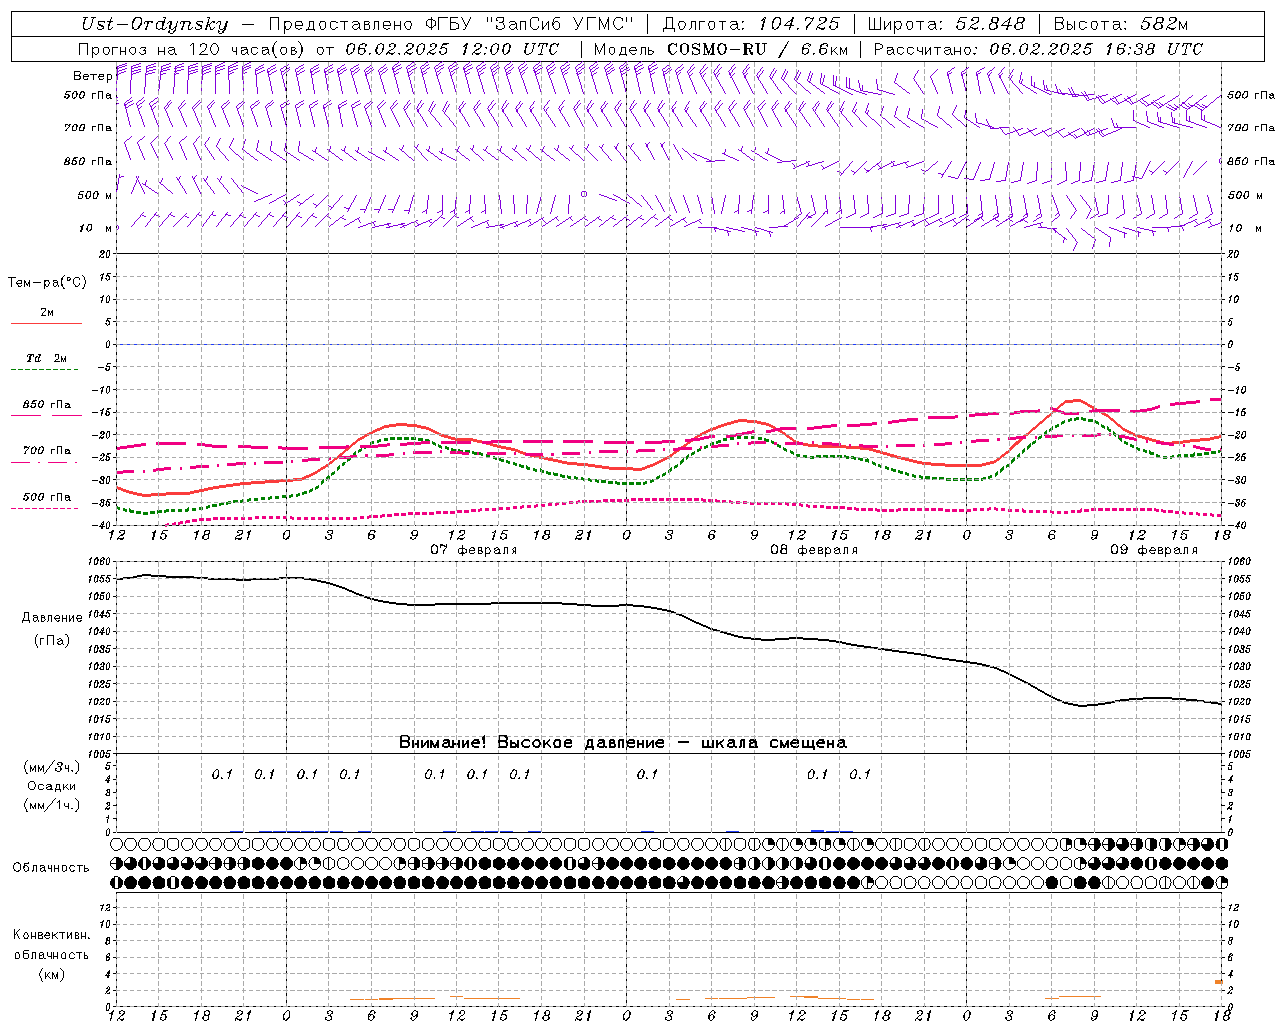Click the line swatch under the temperature legend's "500 гПа"

pos(45,508)
